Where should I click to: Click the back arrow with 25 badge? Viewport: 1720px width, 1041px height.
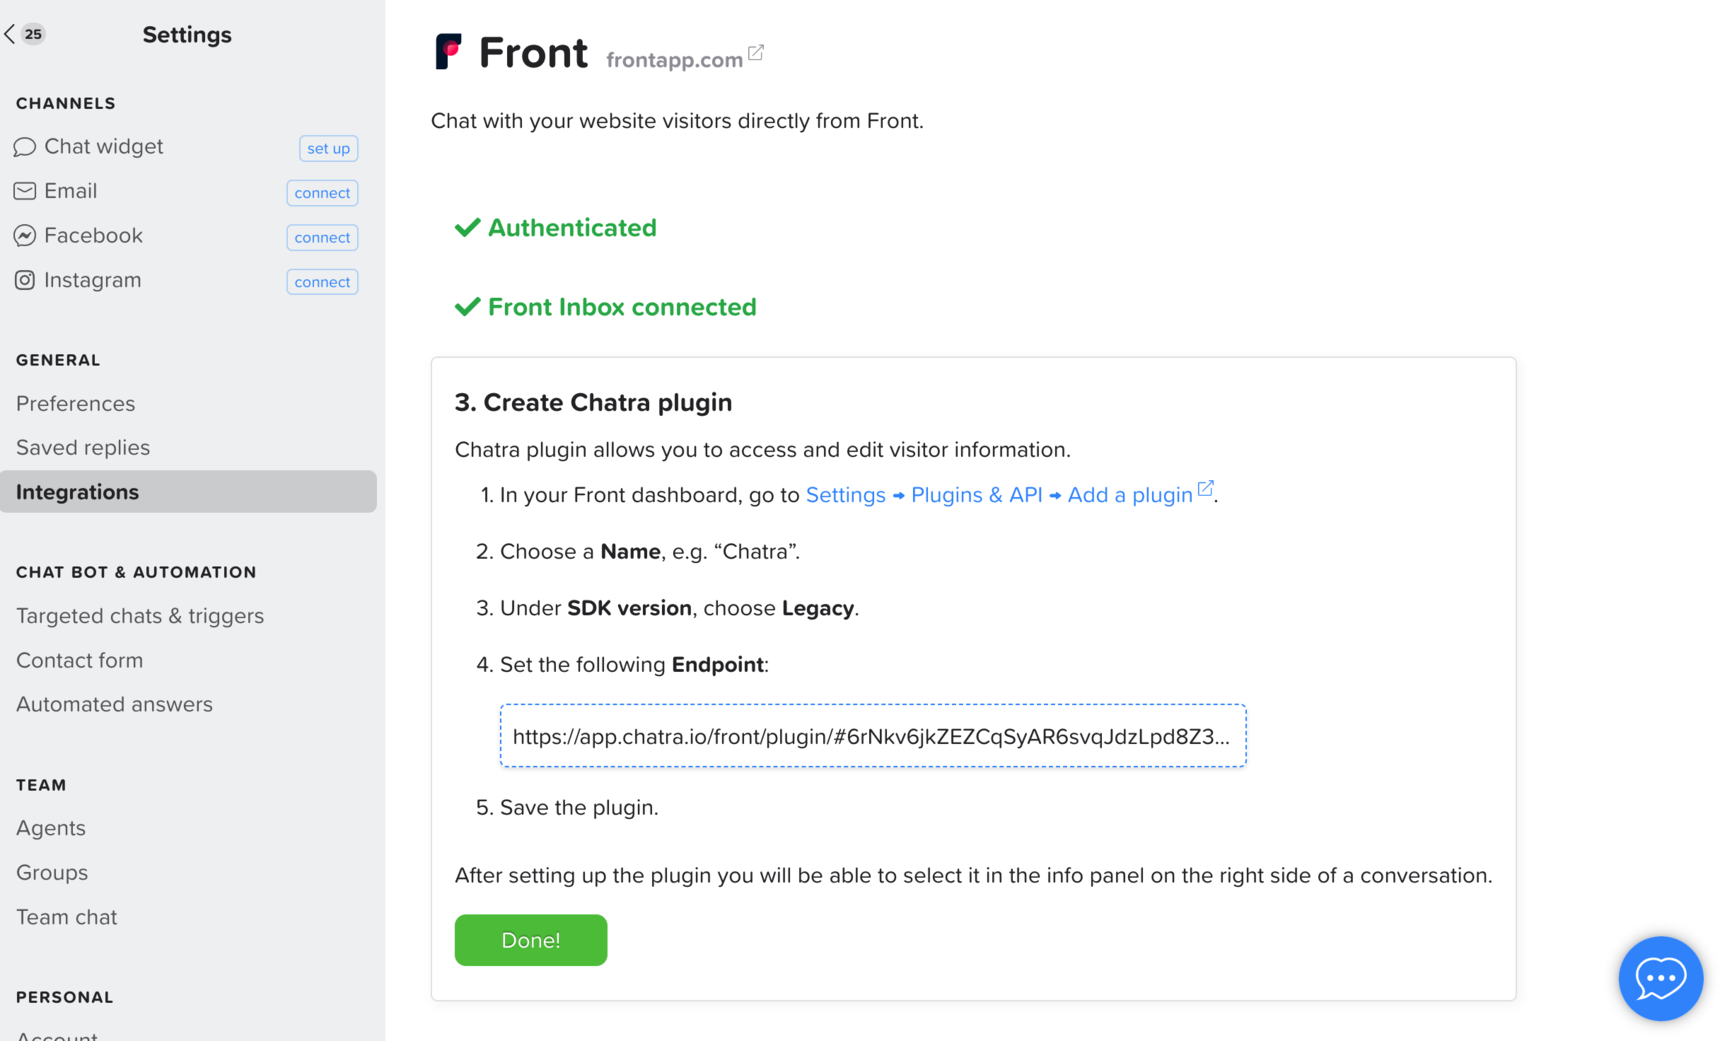pyautogui.click(x=24, y=34)
